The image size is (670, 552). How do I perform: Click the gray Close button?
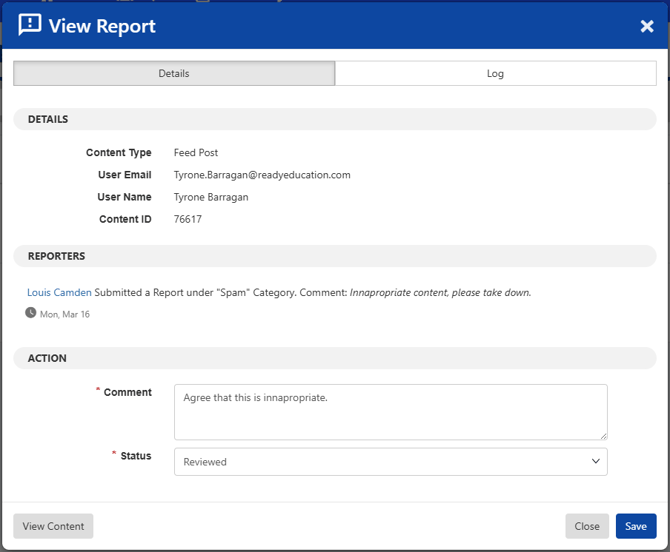coord(587,526)
